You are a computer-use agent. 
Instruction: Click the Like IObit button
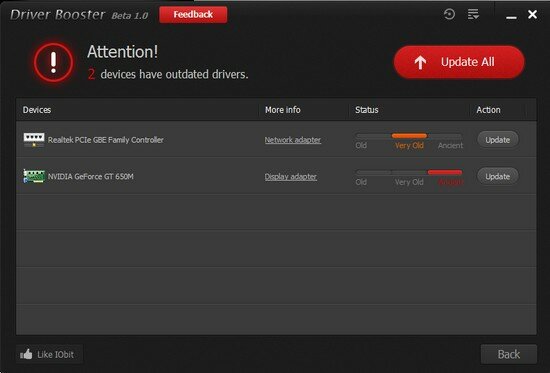pyautogui.click(x=49, y=354)
